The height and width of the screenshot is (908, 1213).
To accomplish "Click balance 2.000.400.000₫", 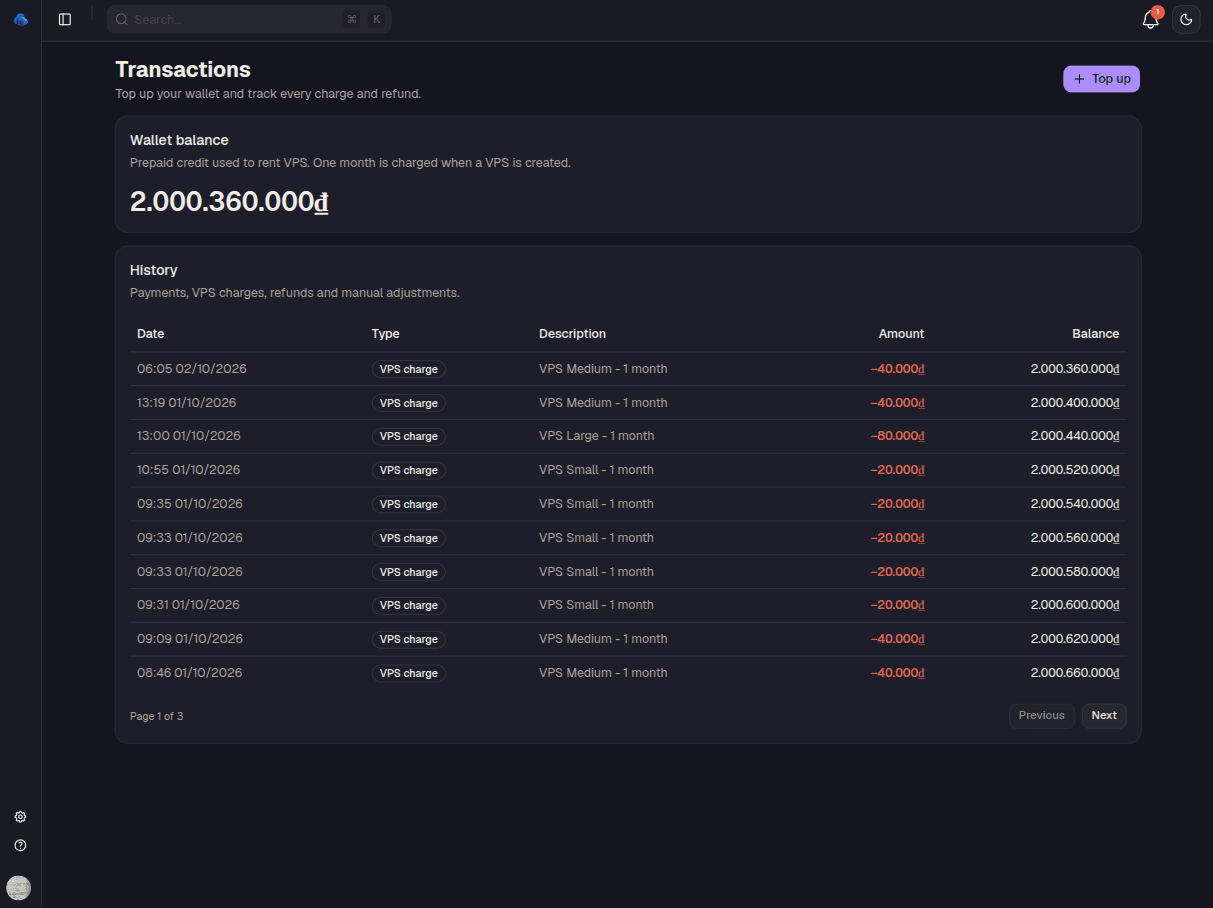I will (1075, 403).
